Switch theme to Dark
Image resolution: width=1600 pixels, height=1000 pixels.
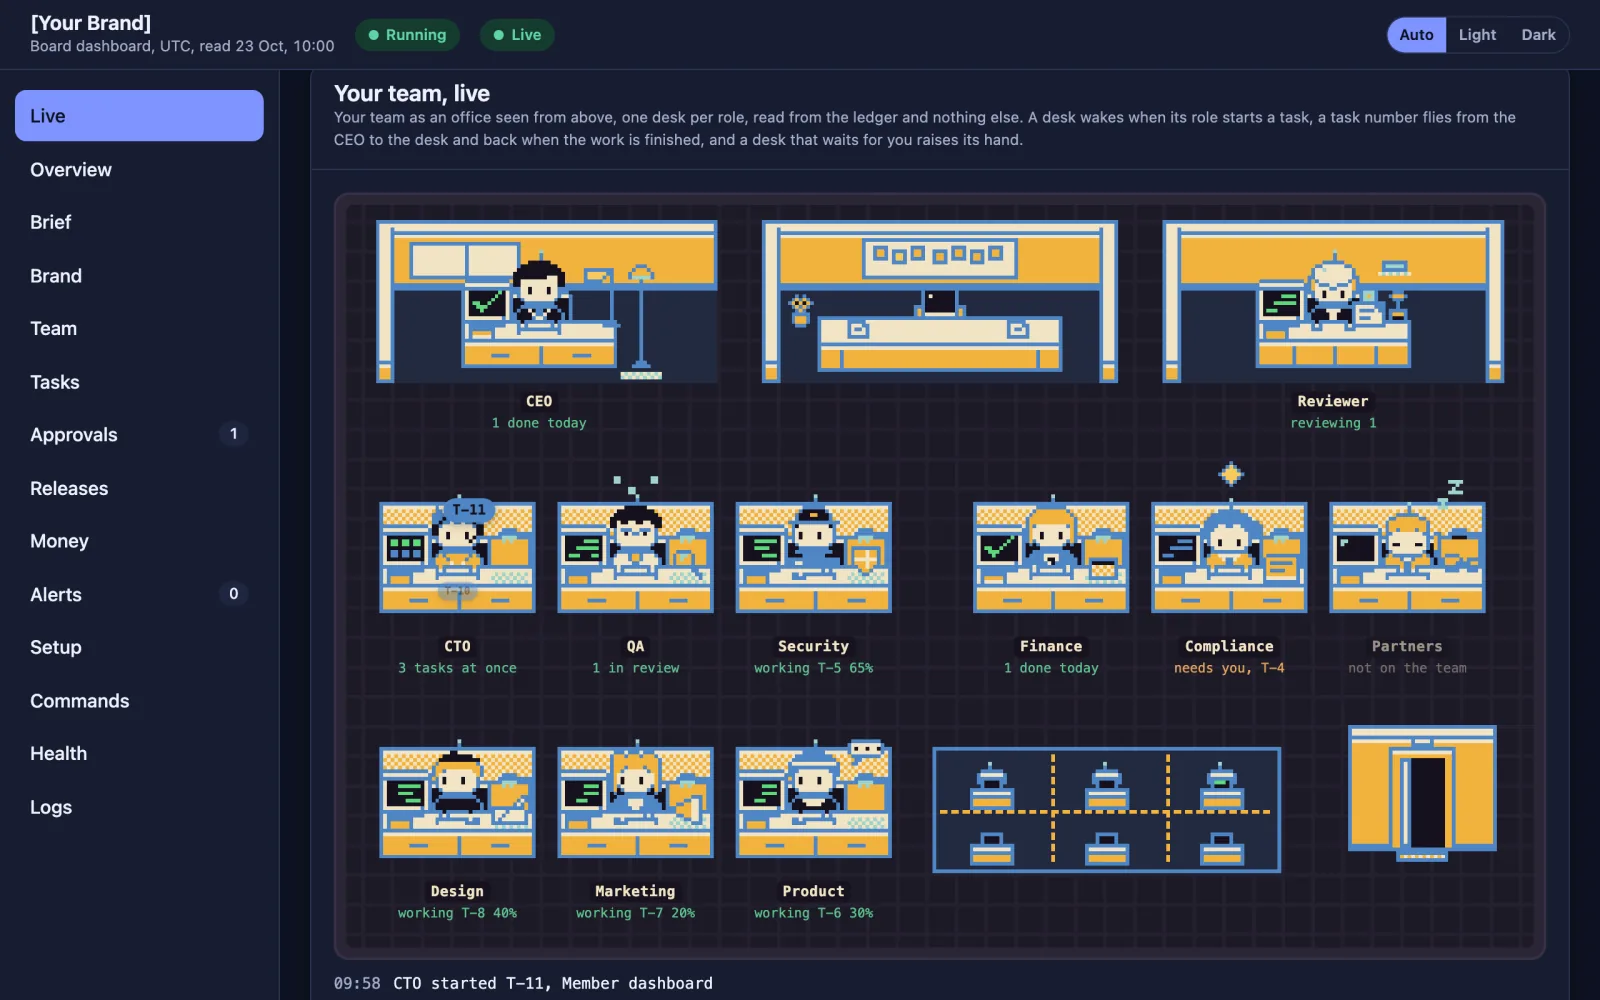1538,35
